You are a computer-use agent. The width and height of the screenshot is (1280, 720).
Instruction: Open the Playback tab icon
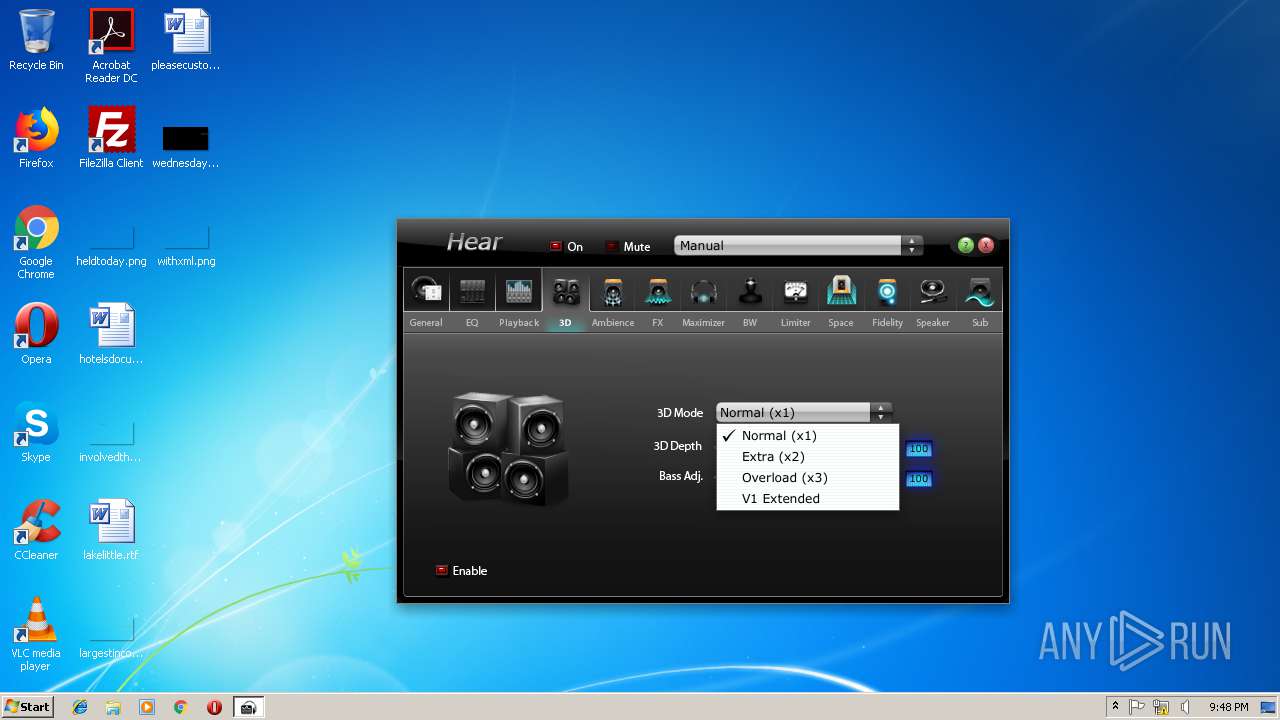pyautogui.click(x=519, y=291)
